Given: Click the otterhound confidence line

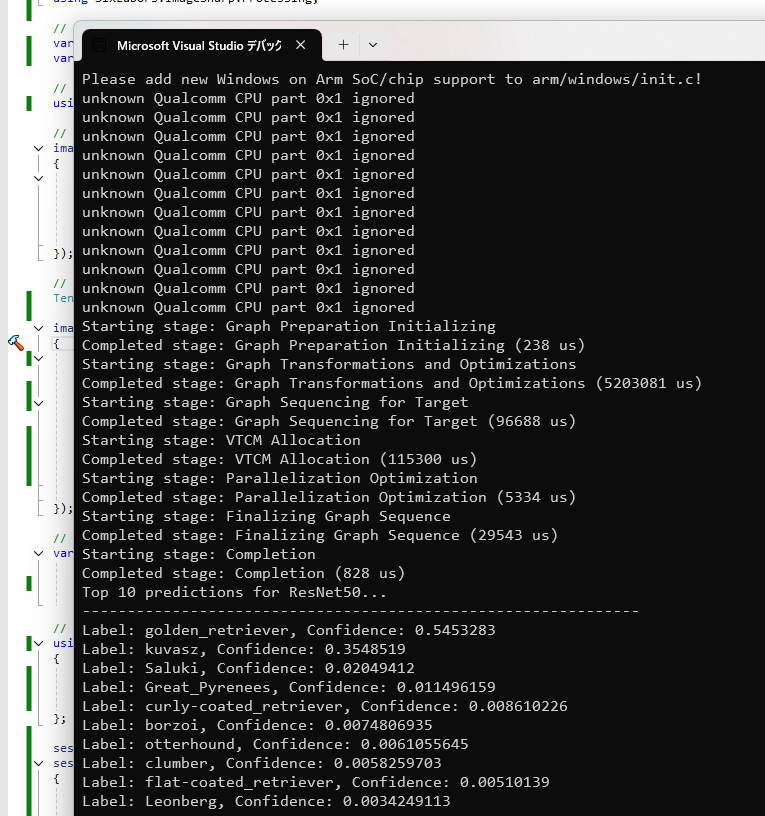Looking at the screenshot, I should 275,744.
